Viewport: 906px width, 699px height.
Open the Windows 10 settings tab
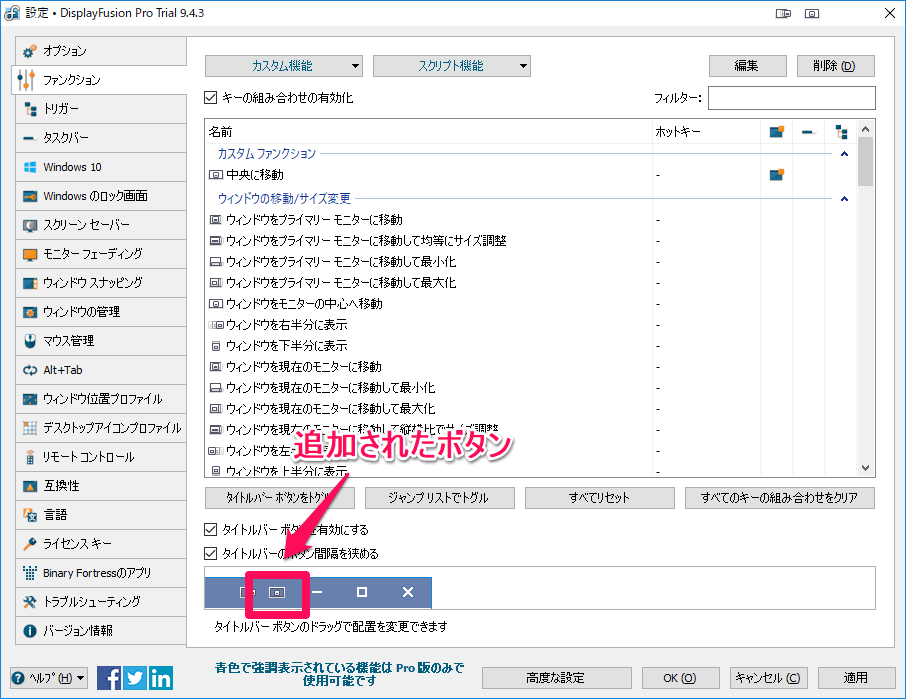tap(101, 167)
